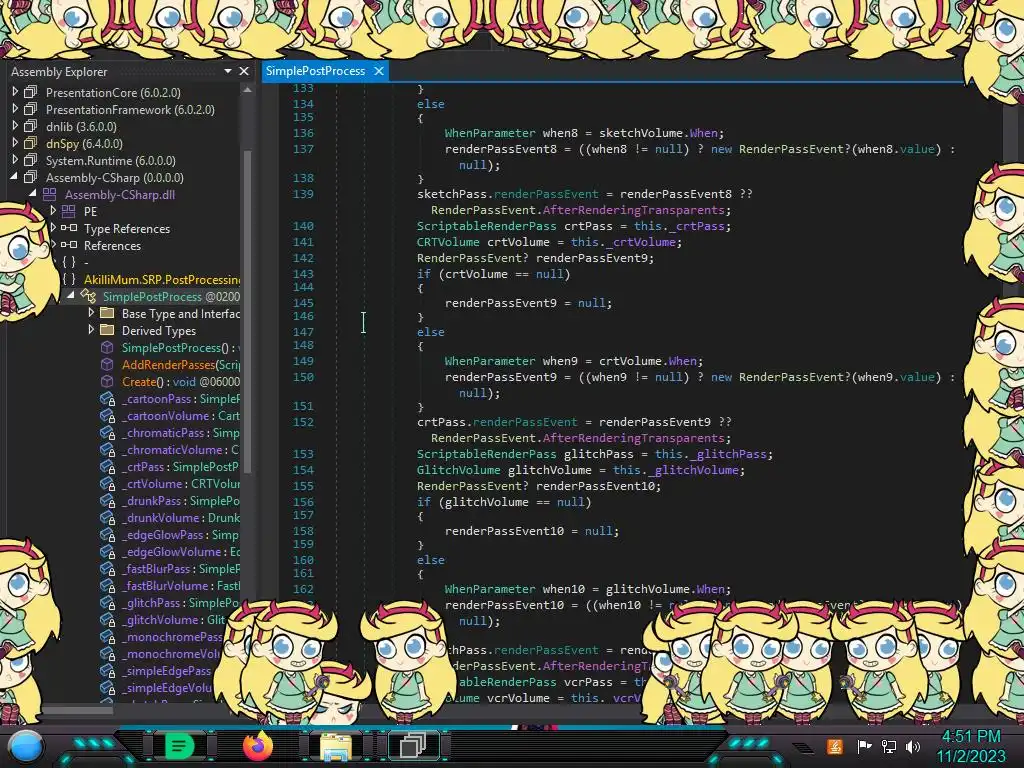
Task: Click the PE node icon
Action: point(69,211)
